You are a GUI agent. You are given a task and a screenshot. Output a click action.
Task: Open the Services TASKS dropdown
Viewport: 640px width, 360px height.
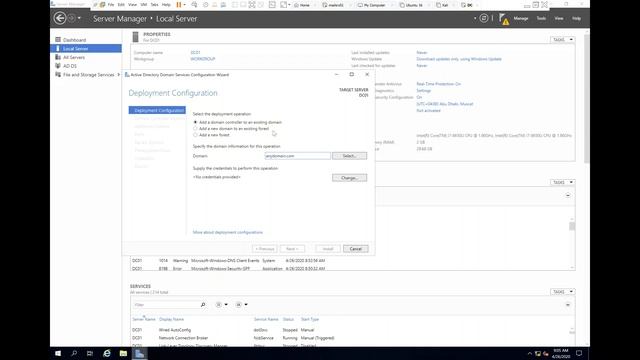coord(563,292)
